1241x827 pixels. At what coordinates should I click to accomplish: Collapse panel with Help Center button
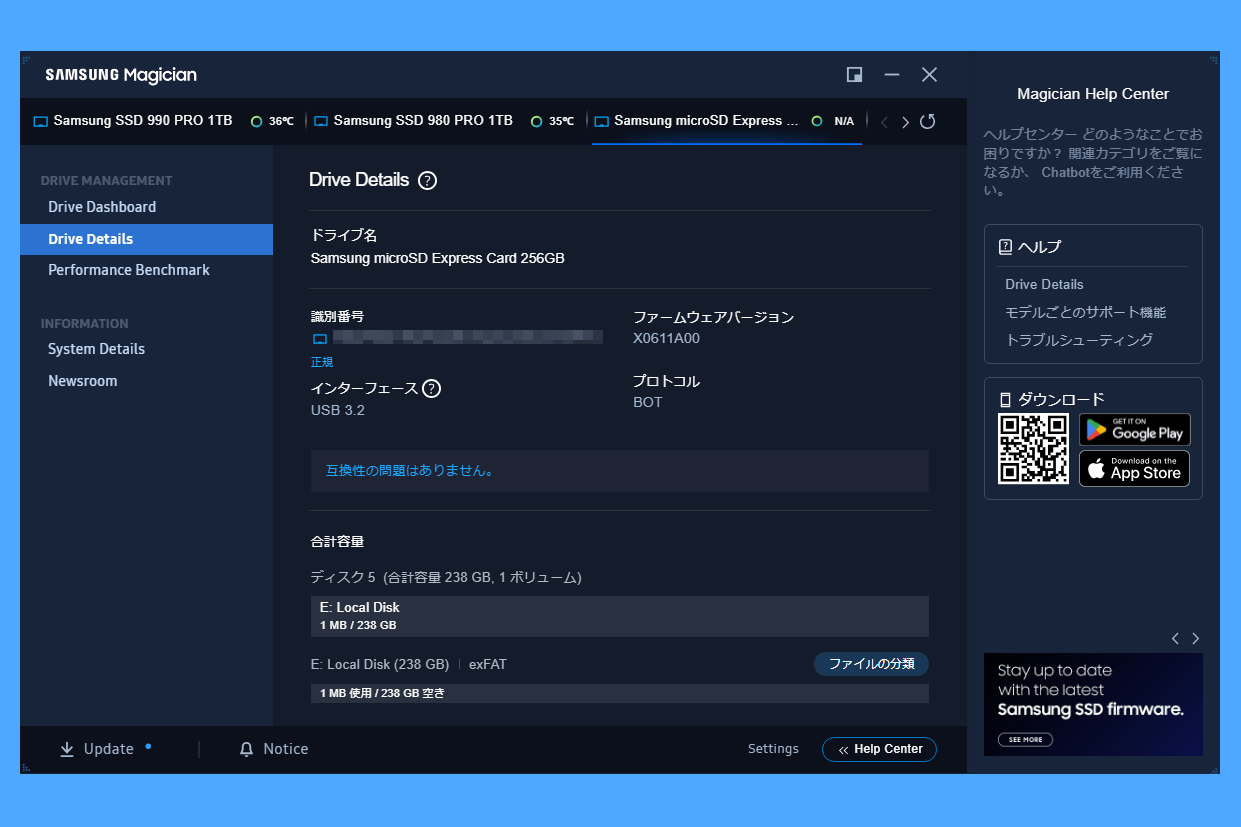pyautogui.click(x=879, y=749)
